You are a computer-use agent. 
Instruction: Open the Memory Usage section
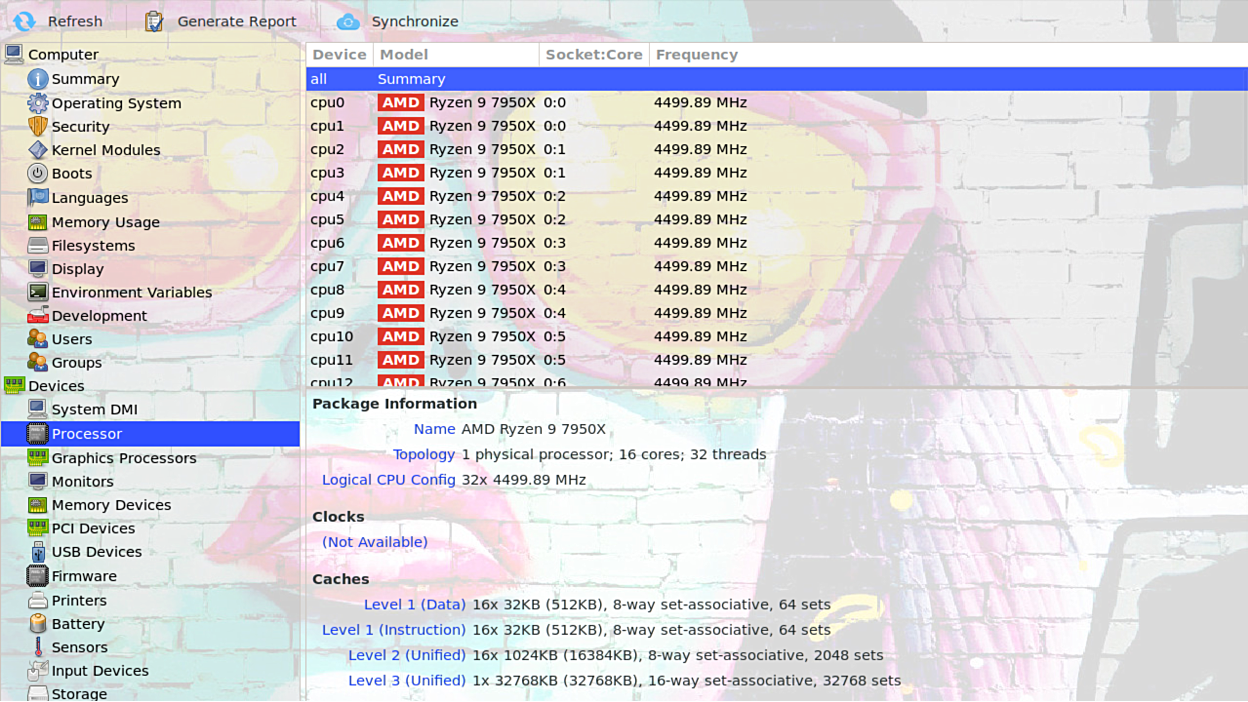(105, 222)
